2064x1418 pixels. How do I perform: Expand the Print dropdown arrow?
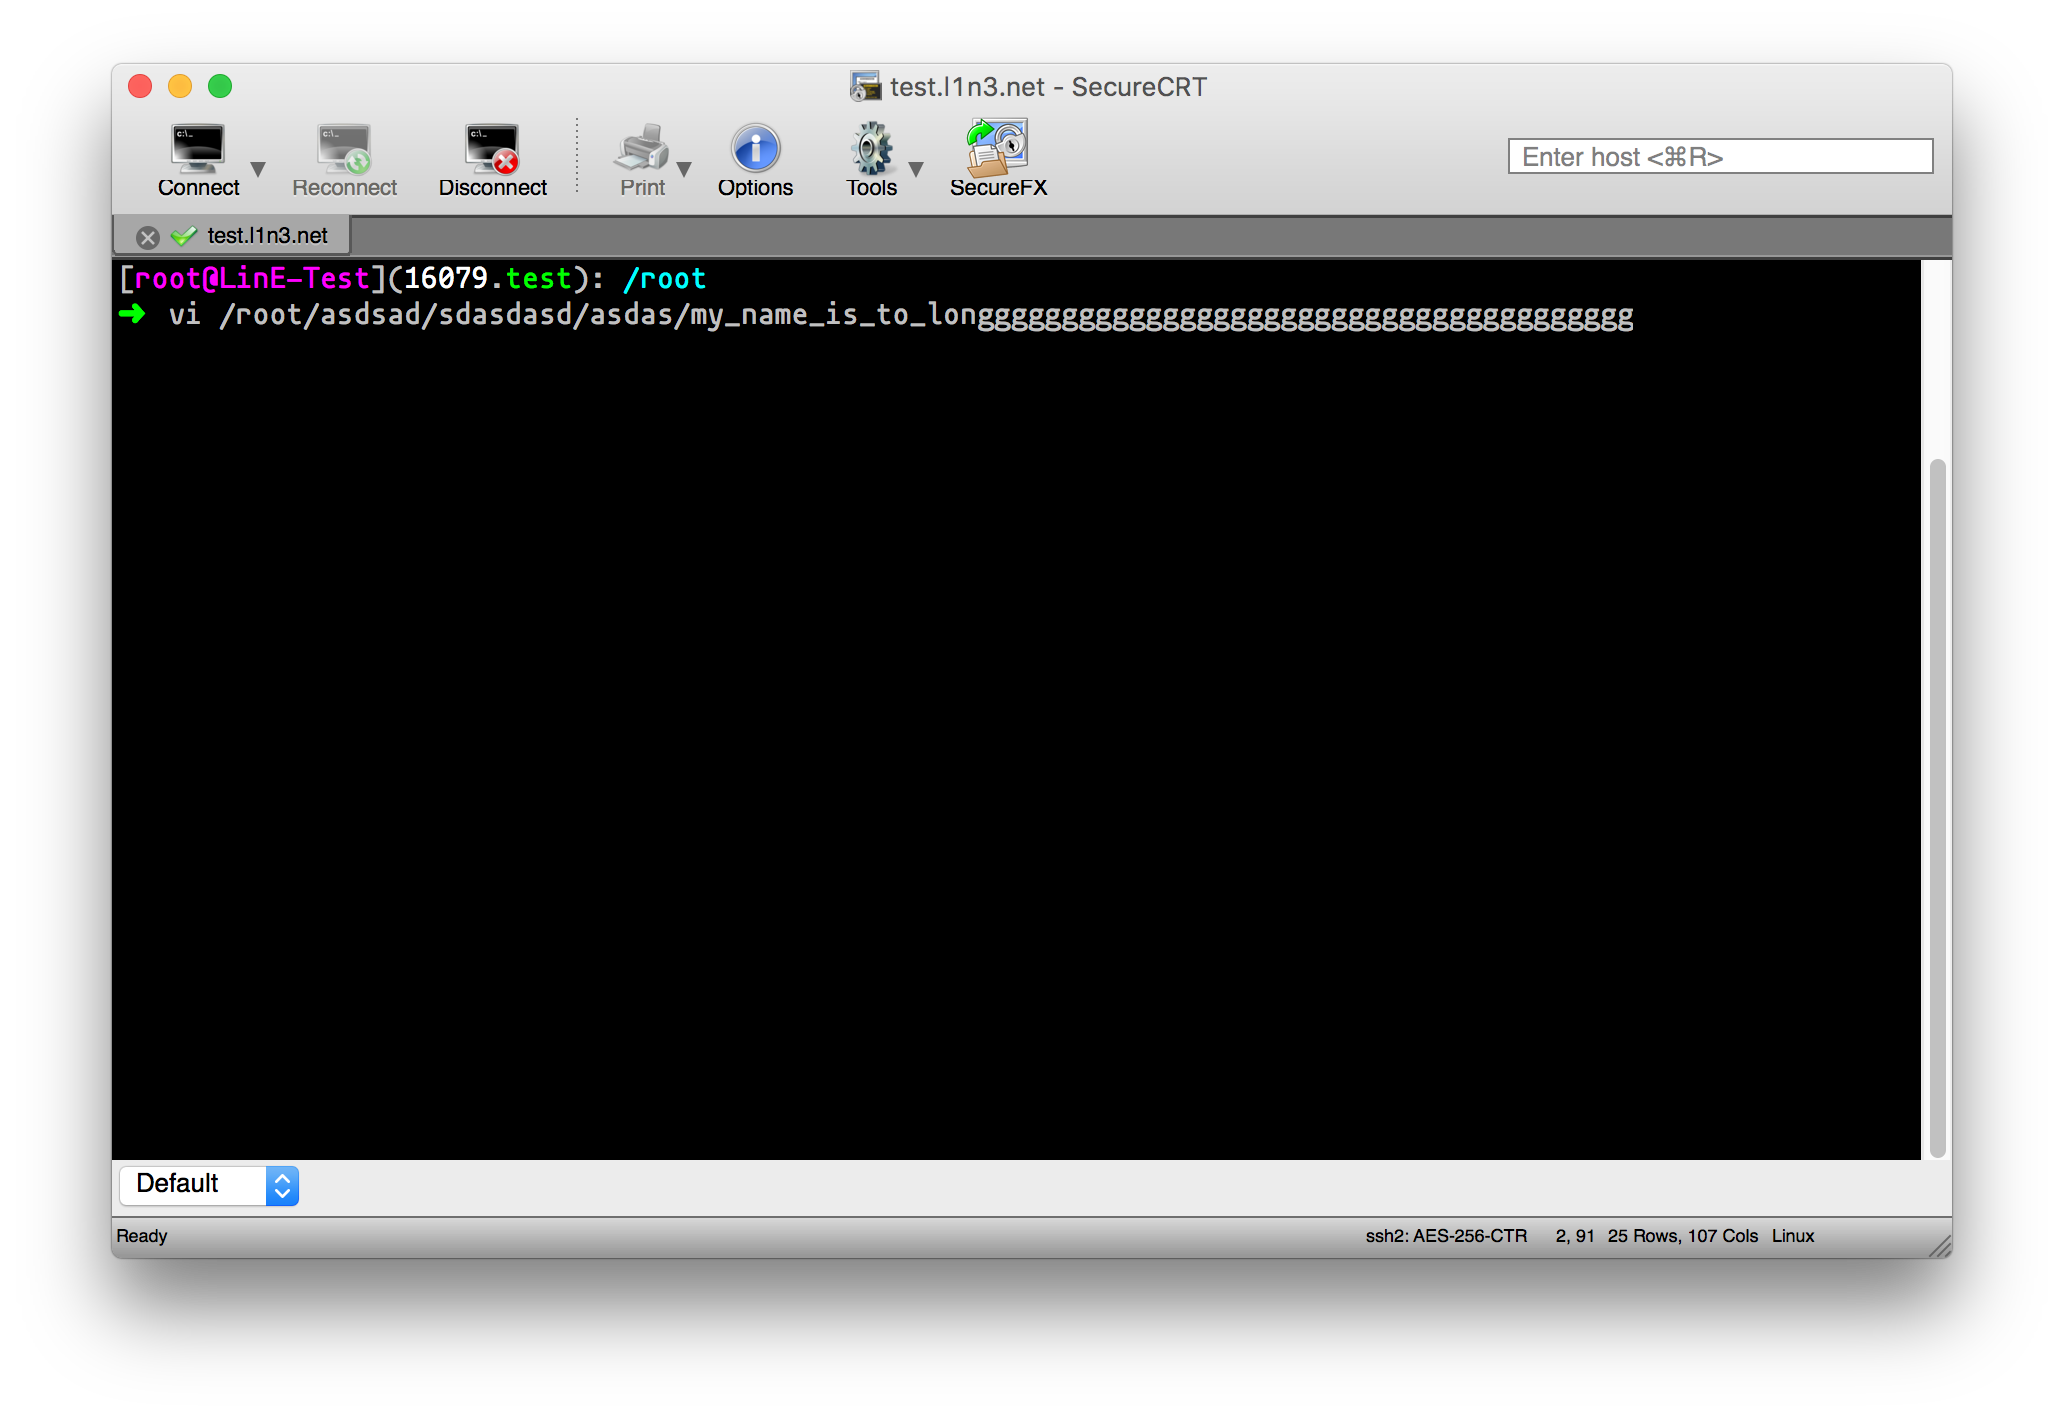(685, 169)
